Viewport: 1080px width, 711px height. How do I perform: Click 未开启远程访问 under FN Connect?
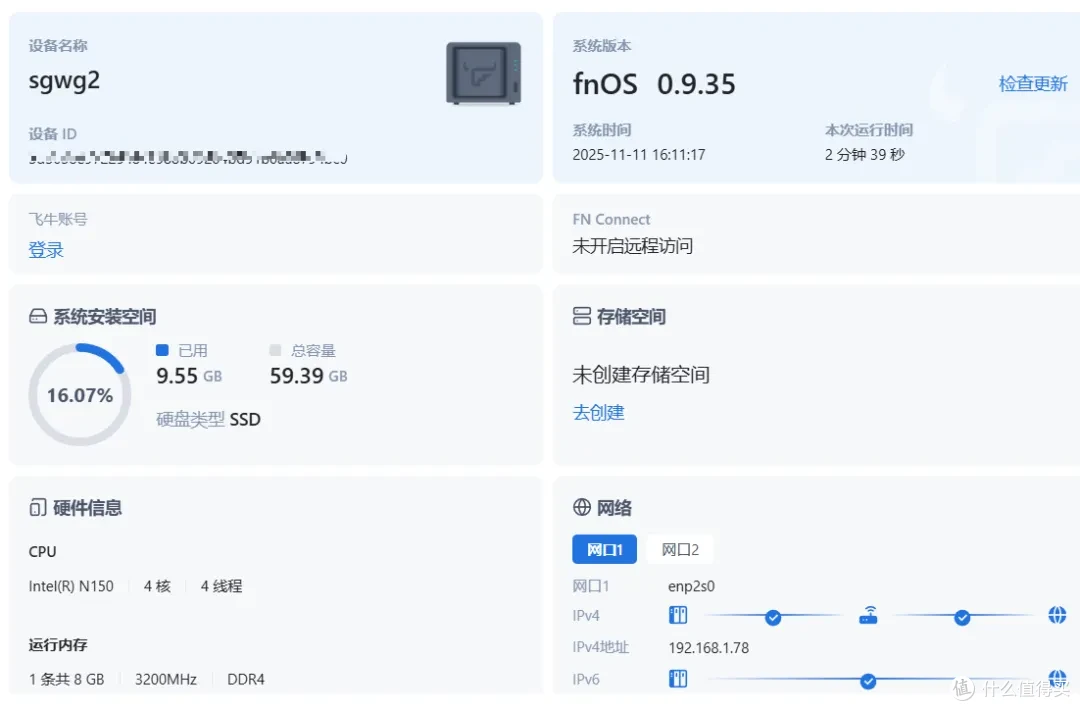(632, 246)
